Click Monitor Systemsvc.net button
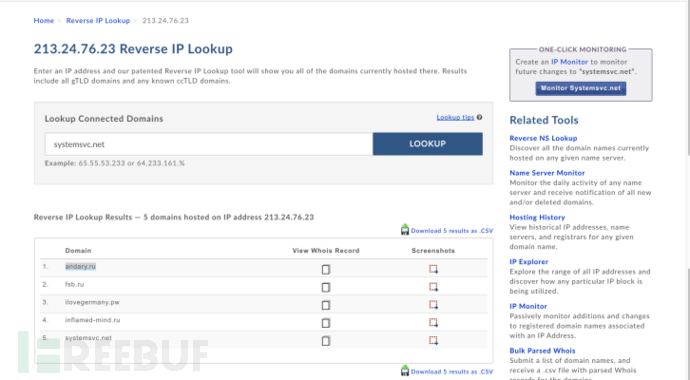Screen dimensions: 690x380 (x=580, y=88)
